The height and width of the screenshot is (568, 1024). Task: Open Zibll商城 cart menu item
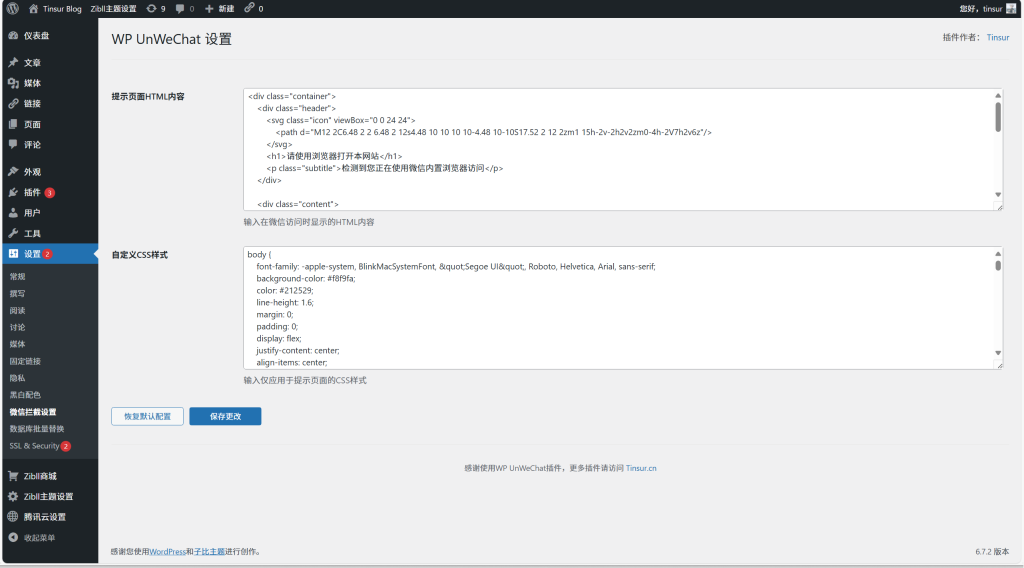click(x=40, y=476)
